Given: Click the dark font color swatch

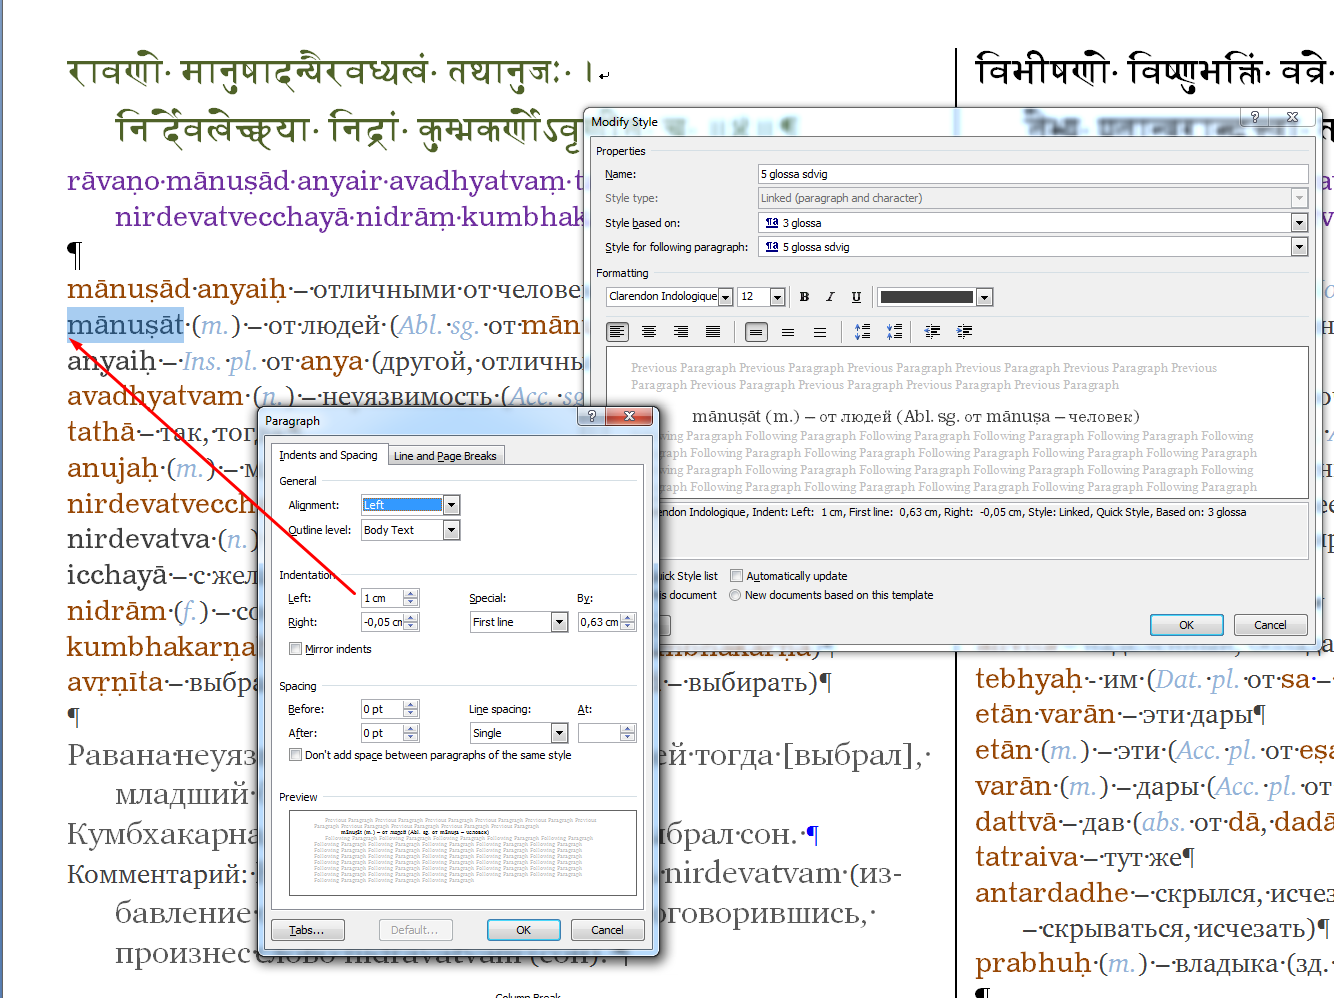Looking at the screenshot, I should [927, 297].
